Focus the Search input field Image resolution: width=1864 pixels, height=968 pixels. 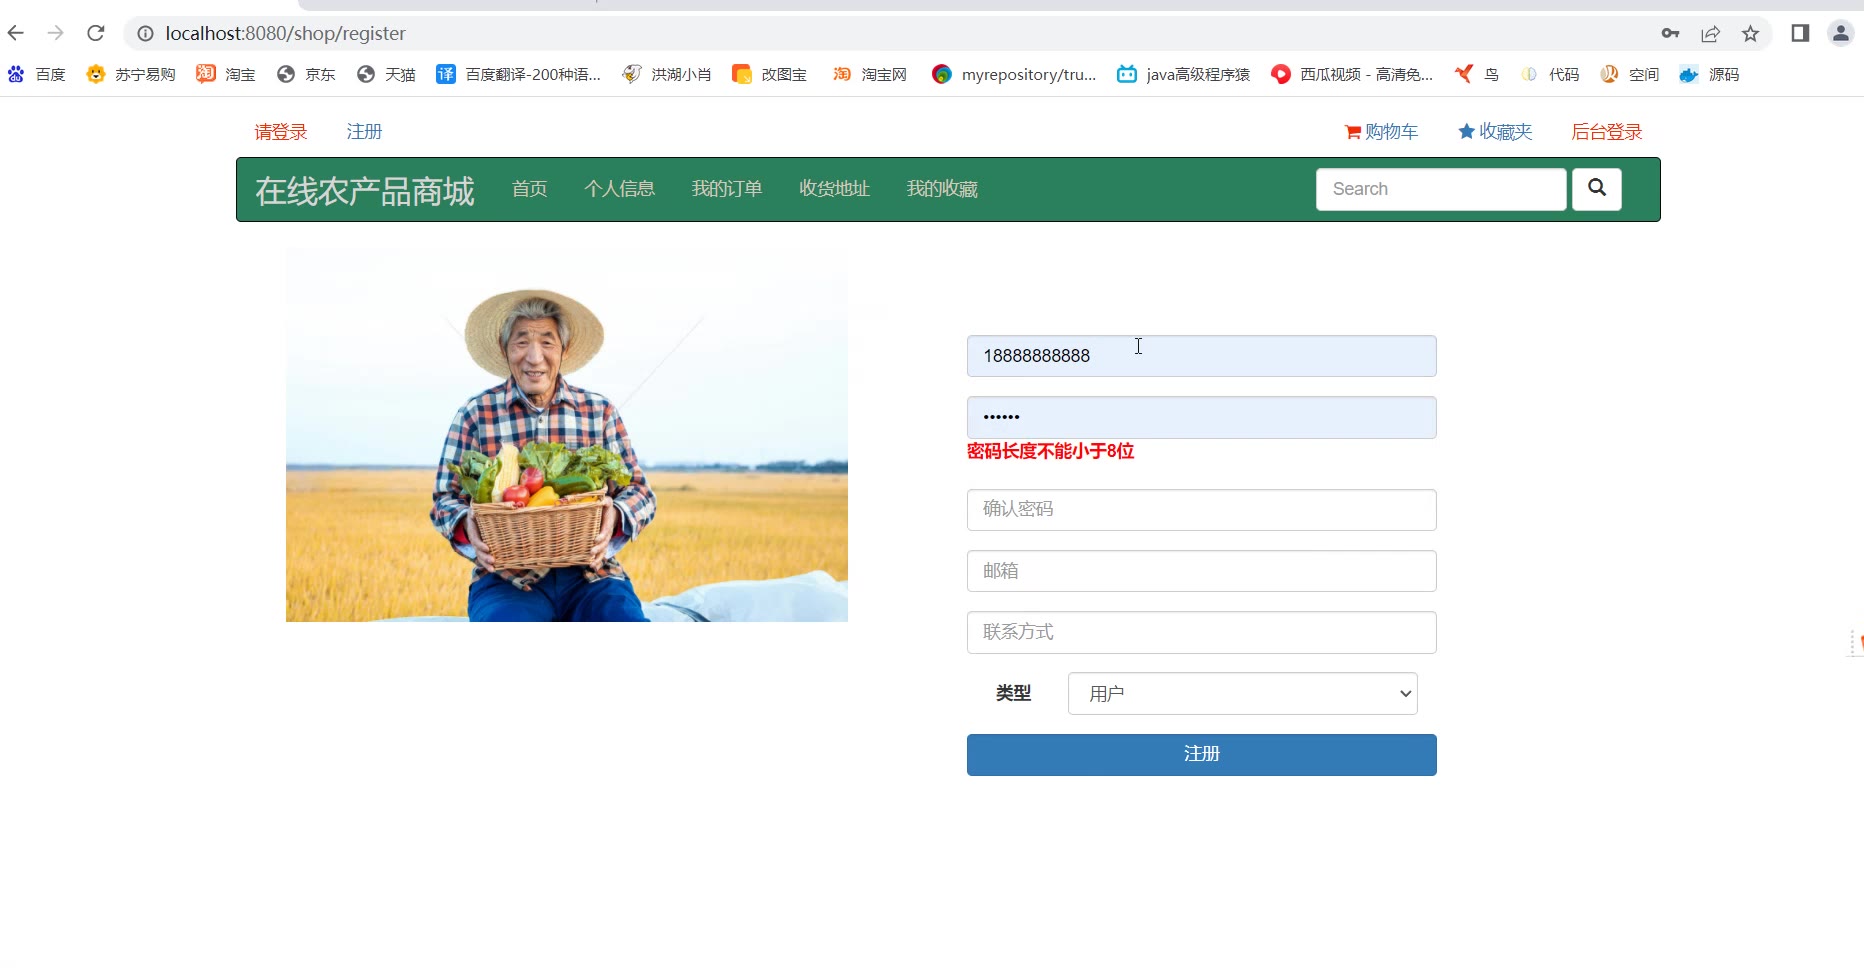1441,189
